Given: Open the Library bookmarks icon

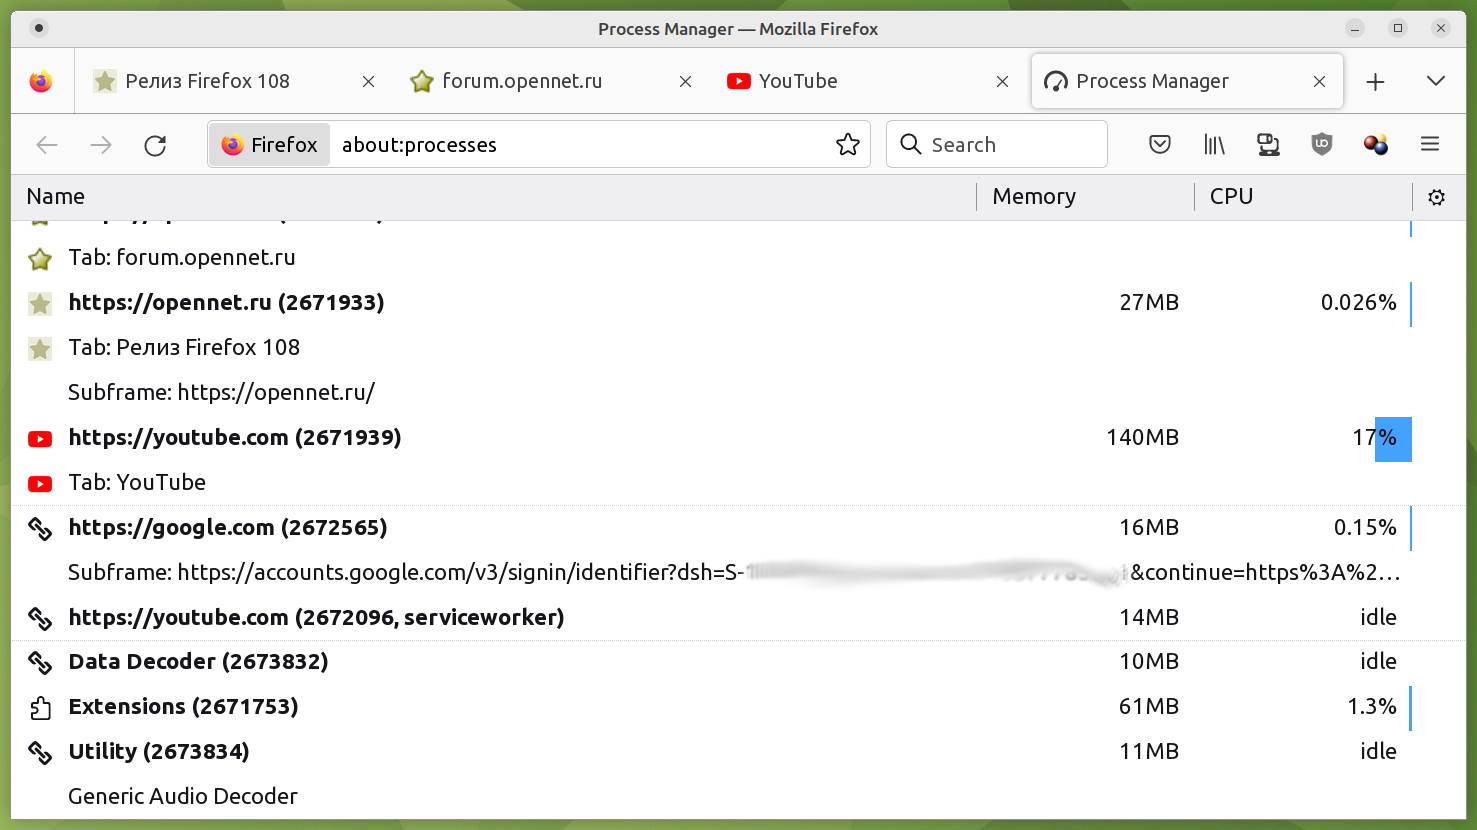Looking at the screenshot, I should (x=1214, y=145).
